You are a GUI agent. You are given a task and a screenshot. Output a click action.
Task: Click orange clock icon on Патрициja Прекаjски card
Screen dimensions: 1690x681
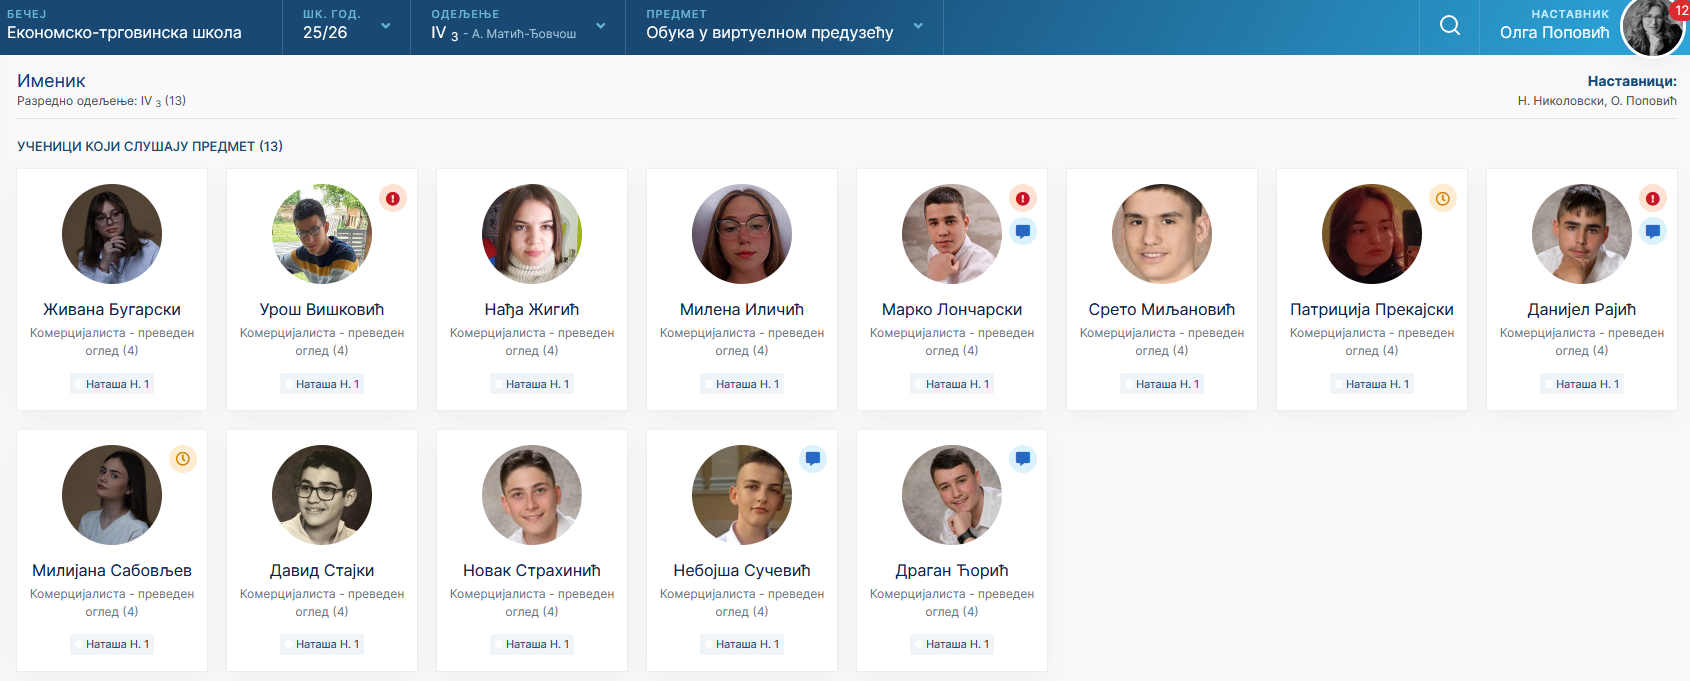(1442, 199)
